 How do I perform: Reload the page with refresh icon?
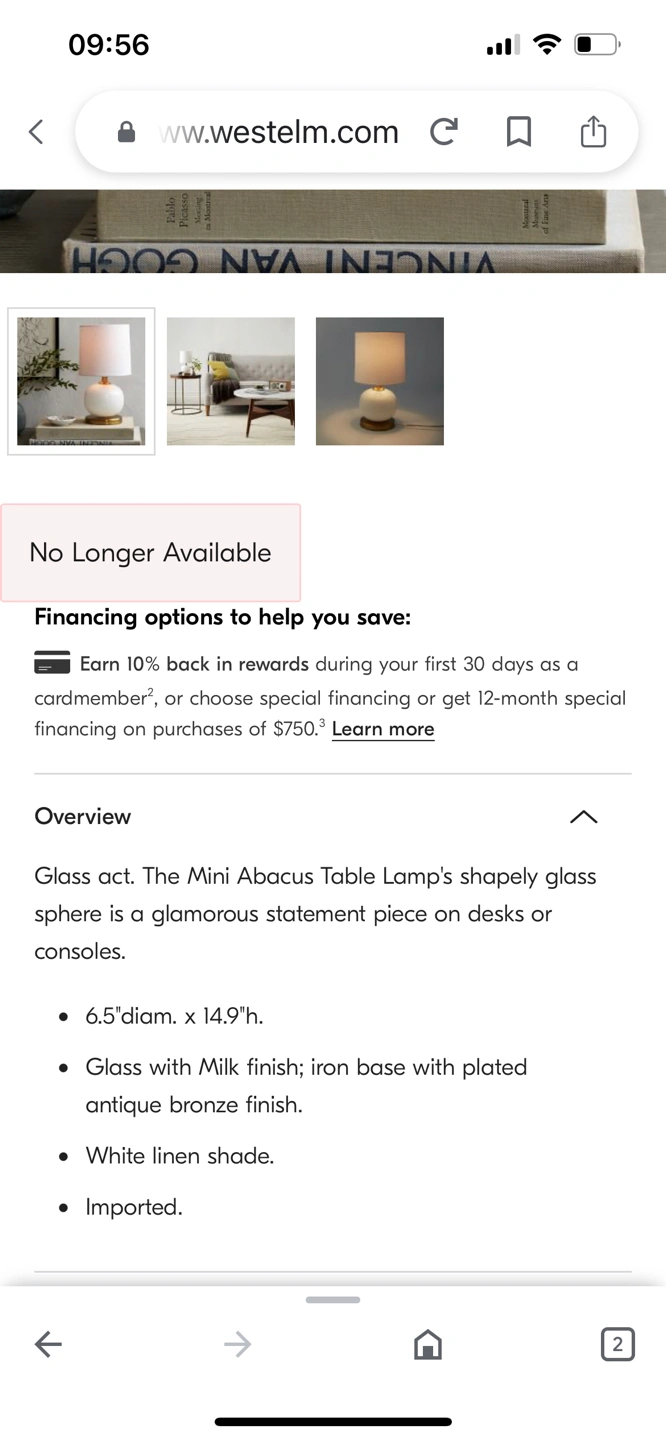pos(444,132)
